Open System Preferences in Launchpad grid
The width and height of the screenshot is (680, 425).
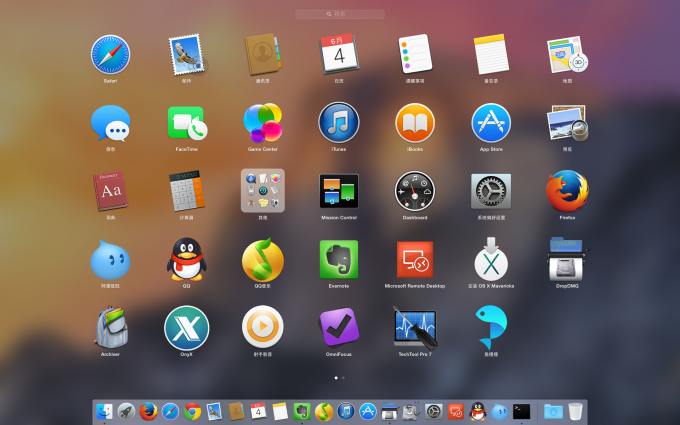click(x=491, y=191)
